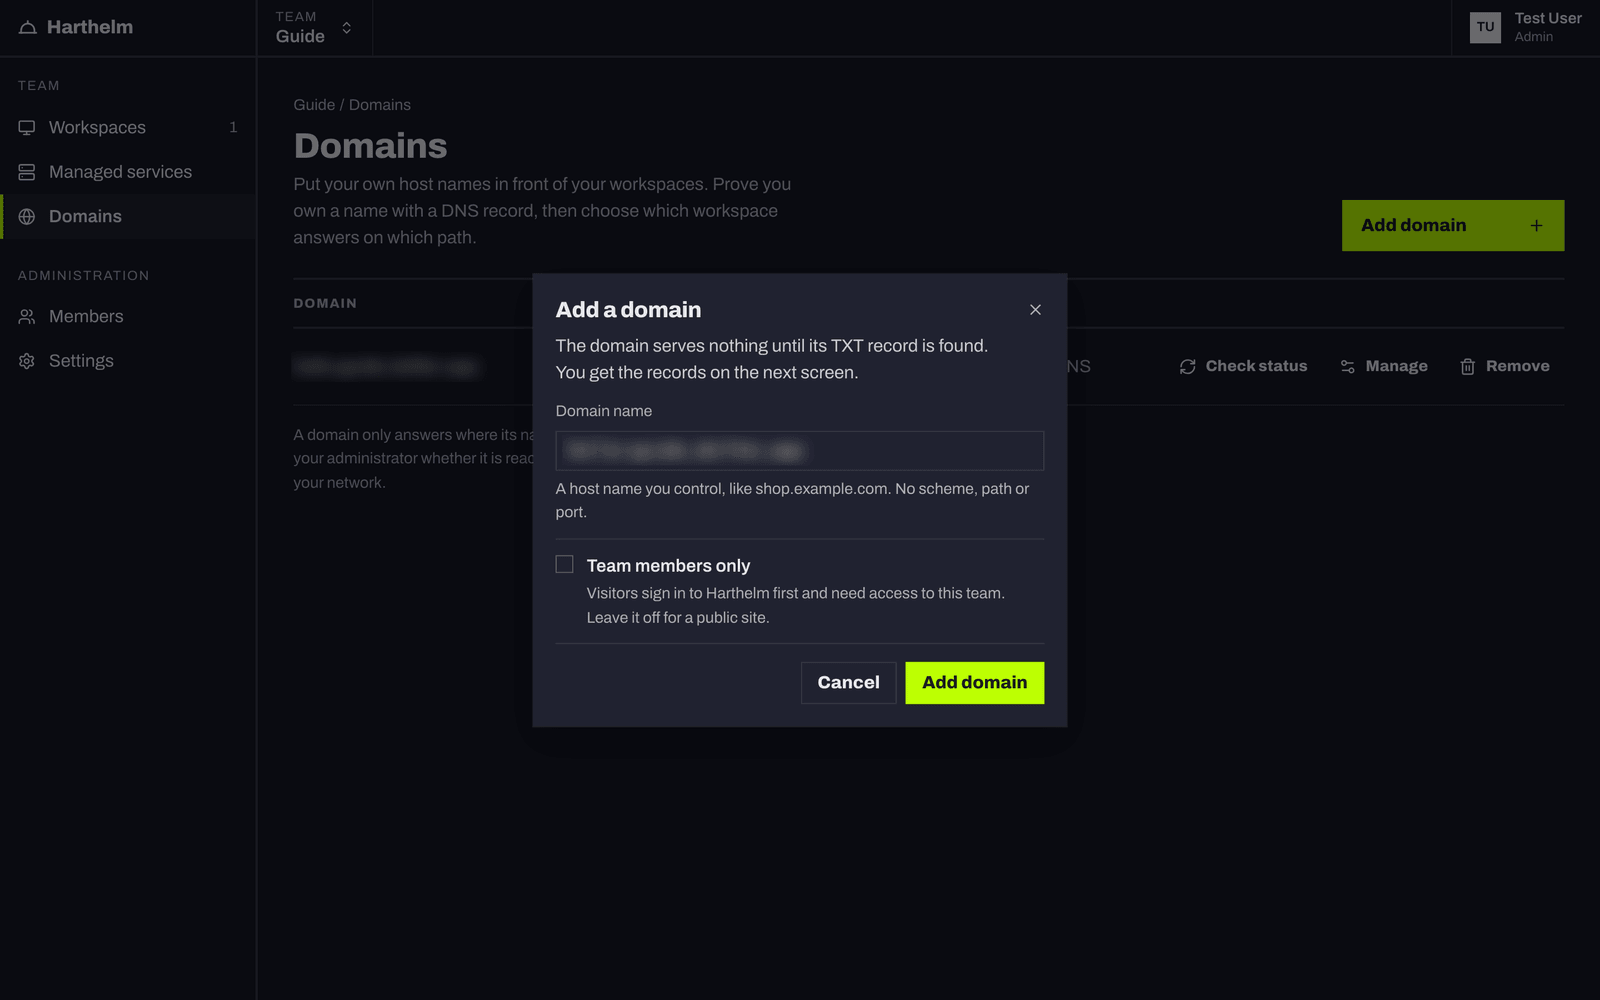This screenshot has height=1000, width=1600.
Task: Click the Manage sliders icon
Action: click(x=1348, y=367)
